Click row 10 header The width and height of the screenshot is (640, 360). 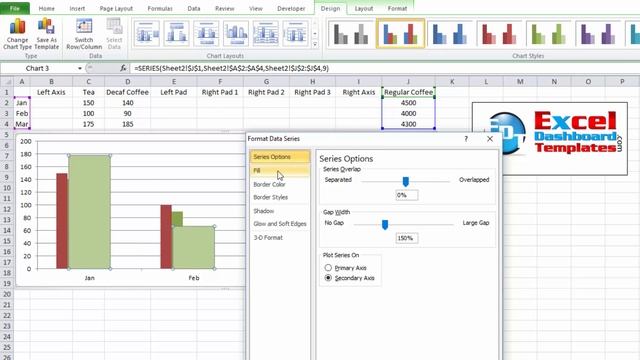click(x=7, y=188)
